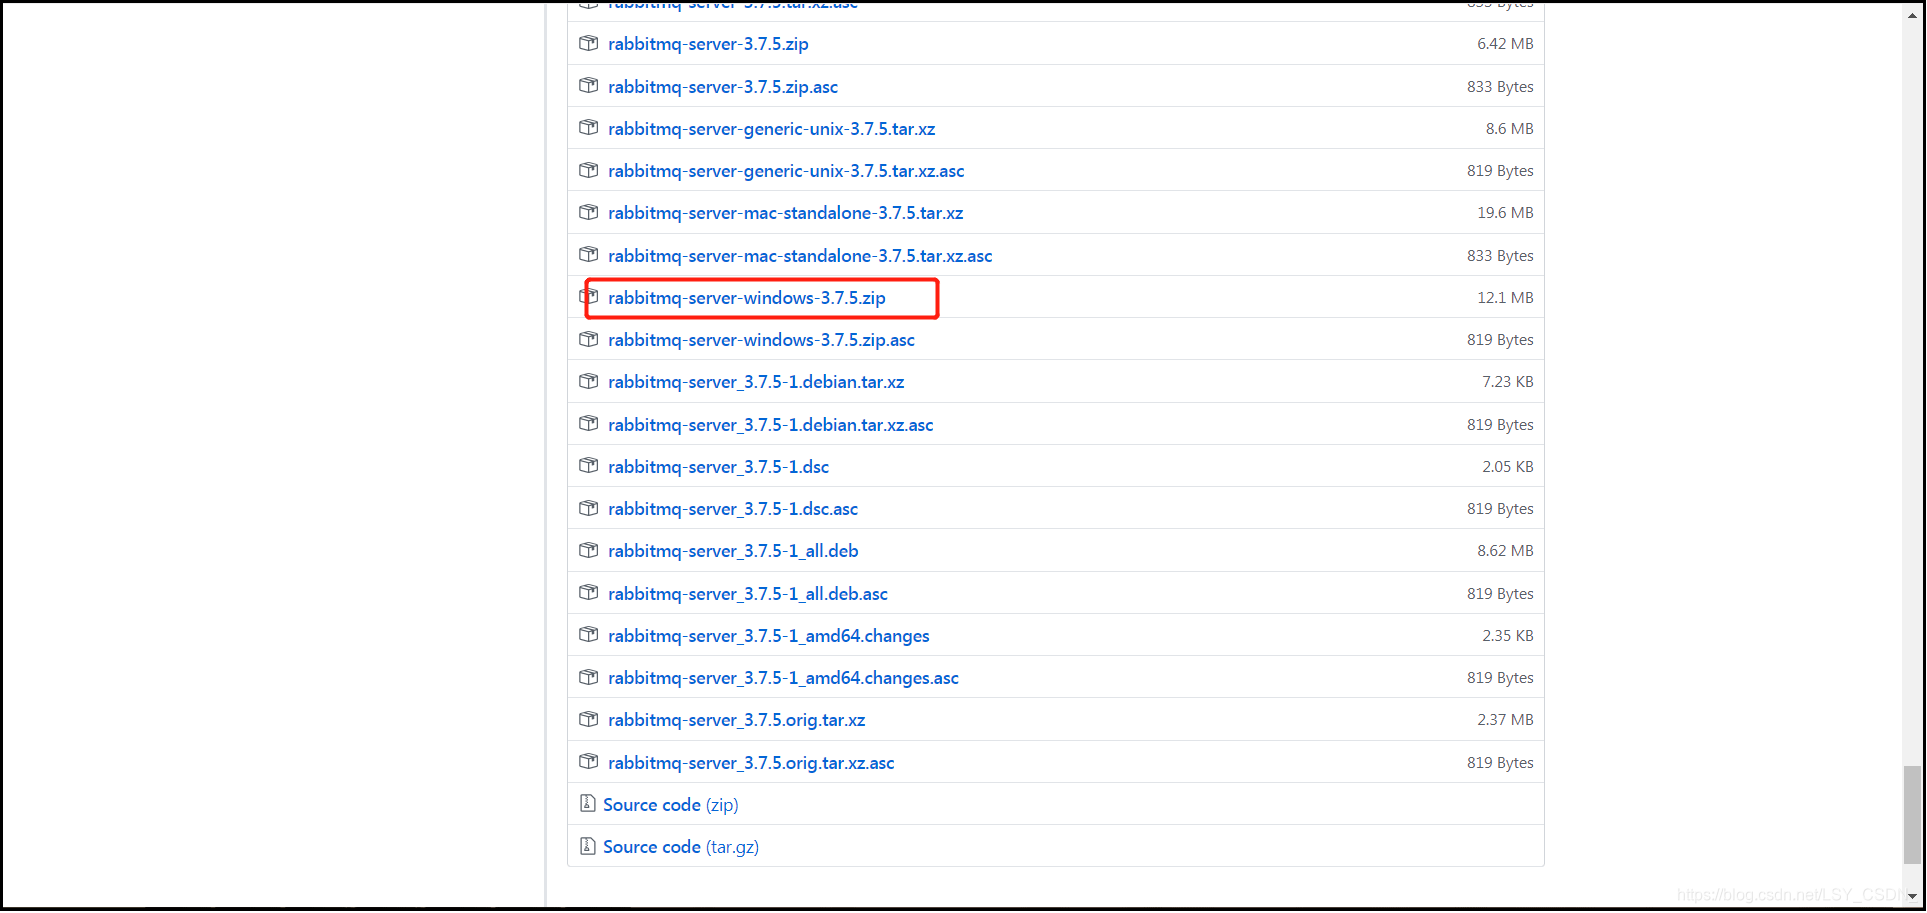Viewport: 1927px width, 913px height.
Task: Click package icon beside 3.7.5.orig.tar.xz
Action: pyautogui.click(x=589, y=719)
